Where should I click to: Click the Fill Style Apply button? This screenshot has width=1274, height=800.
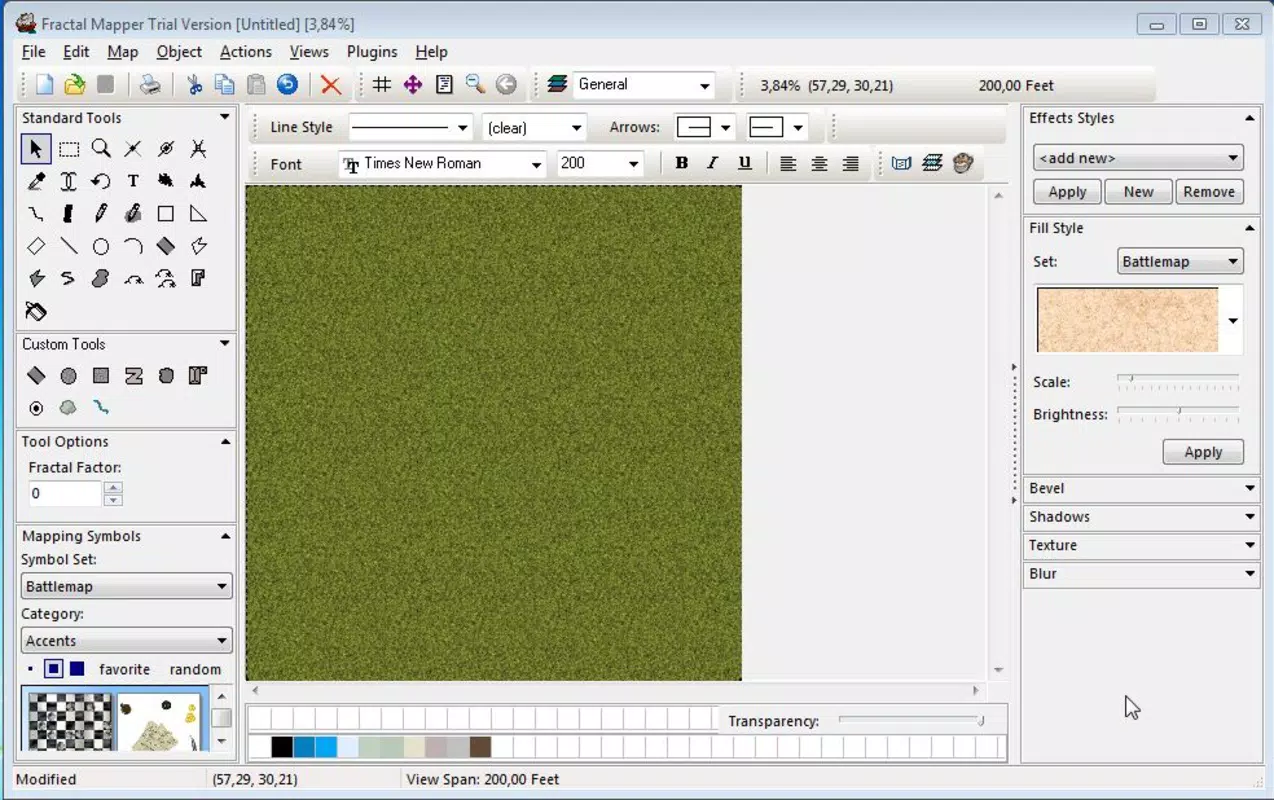click(1203, 452)
